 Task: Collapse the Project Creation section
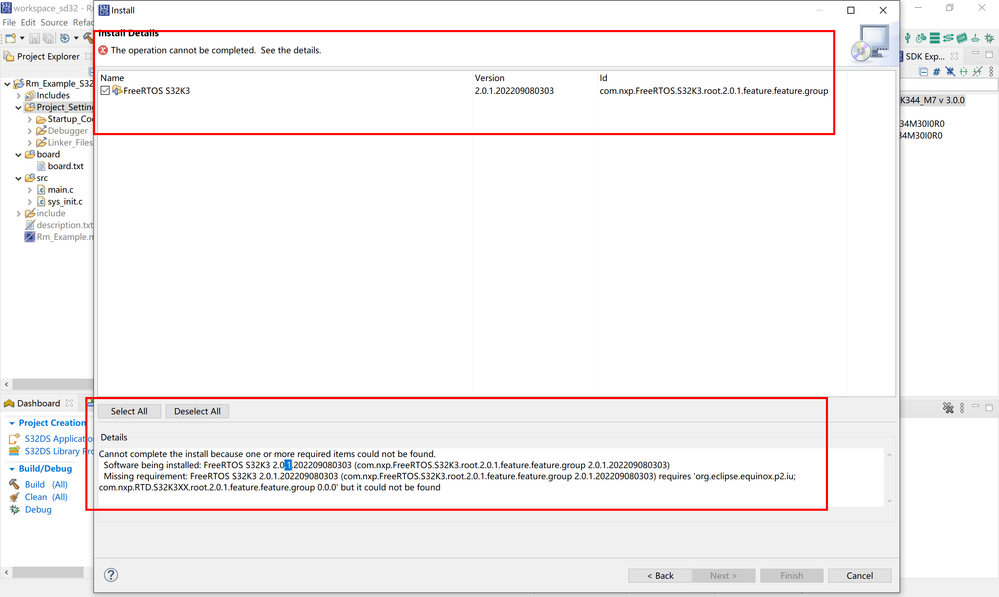click(11, 423)
